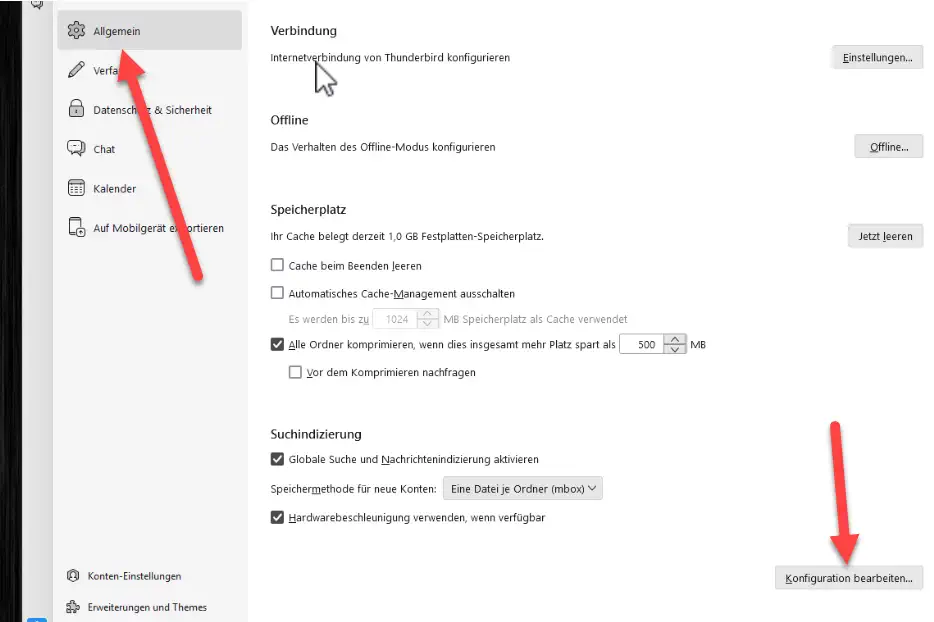
Task: Click the Jetzt leeren button
Action: (x=885, y=236)
